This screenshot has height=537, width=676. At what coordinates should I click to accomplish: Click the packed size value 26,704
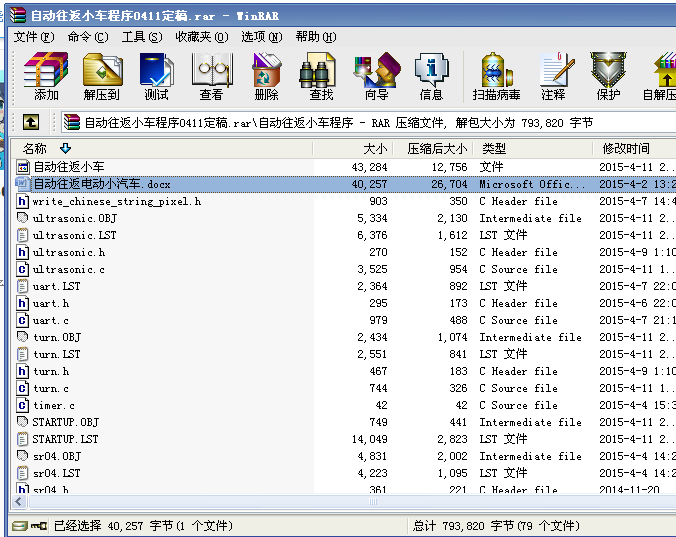[x=450, y=184]
